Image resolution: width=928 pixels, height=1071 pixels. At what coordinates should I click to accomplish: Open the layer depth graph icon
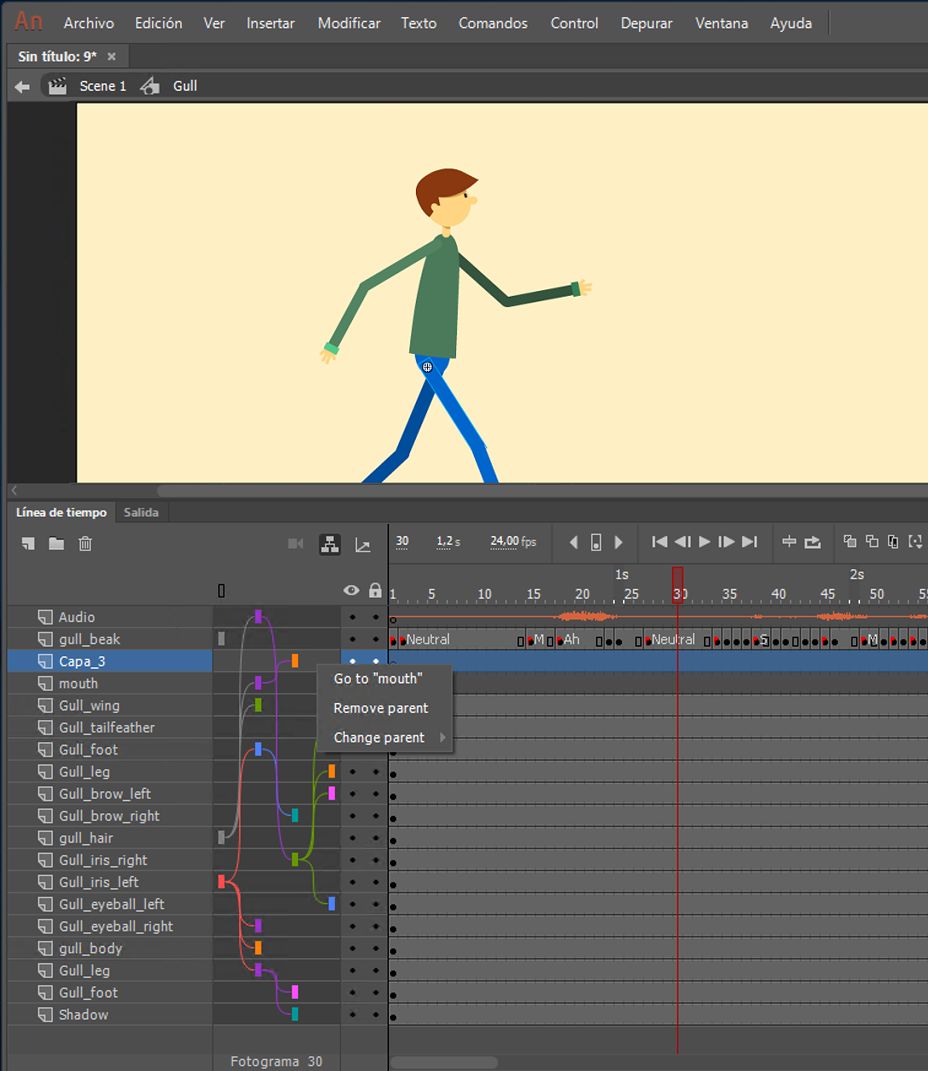[x=363, y=544]
